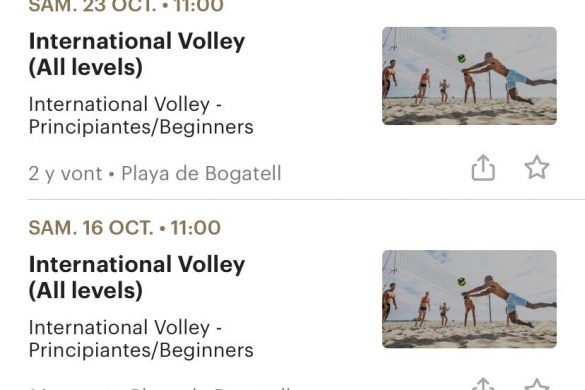Tap share icon on 16 Oct. event
Image resolution: width=585 pixels, height=390 pixels.
[483, 384]
